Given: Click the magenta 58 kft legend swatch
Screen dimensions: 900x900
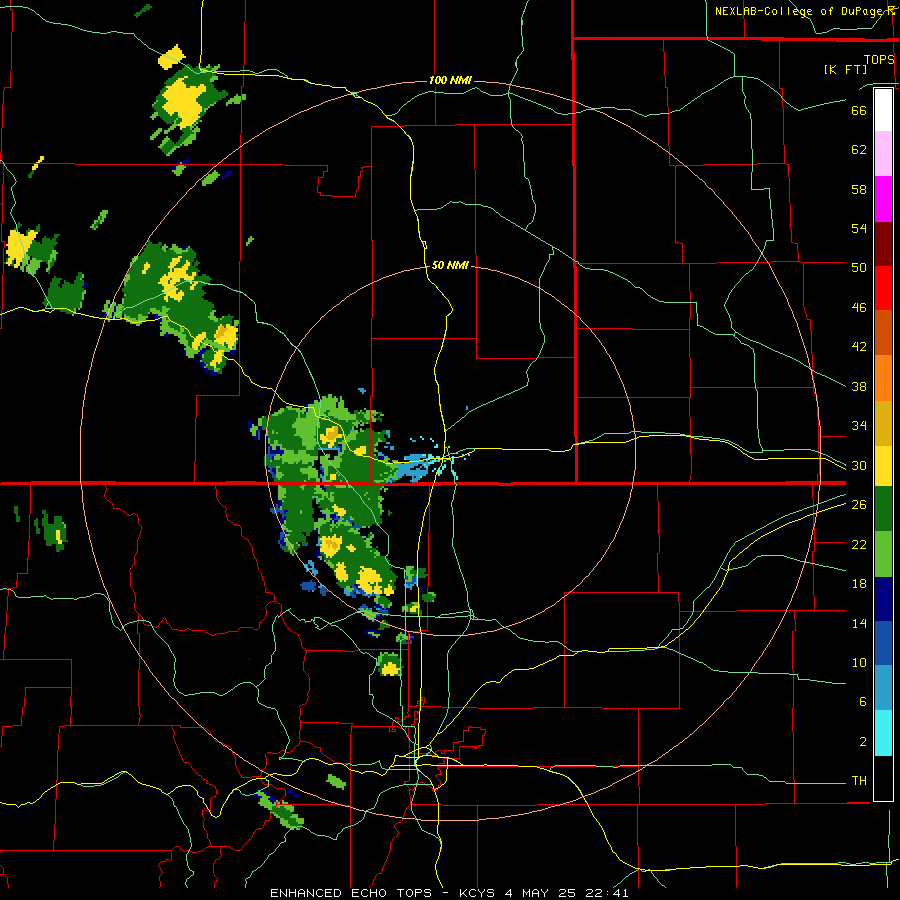Looking at the screenshot, I should tap(883, 199).
